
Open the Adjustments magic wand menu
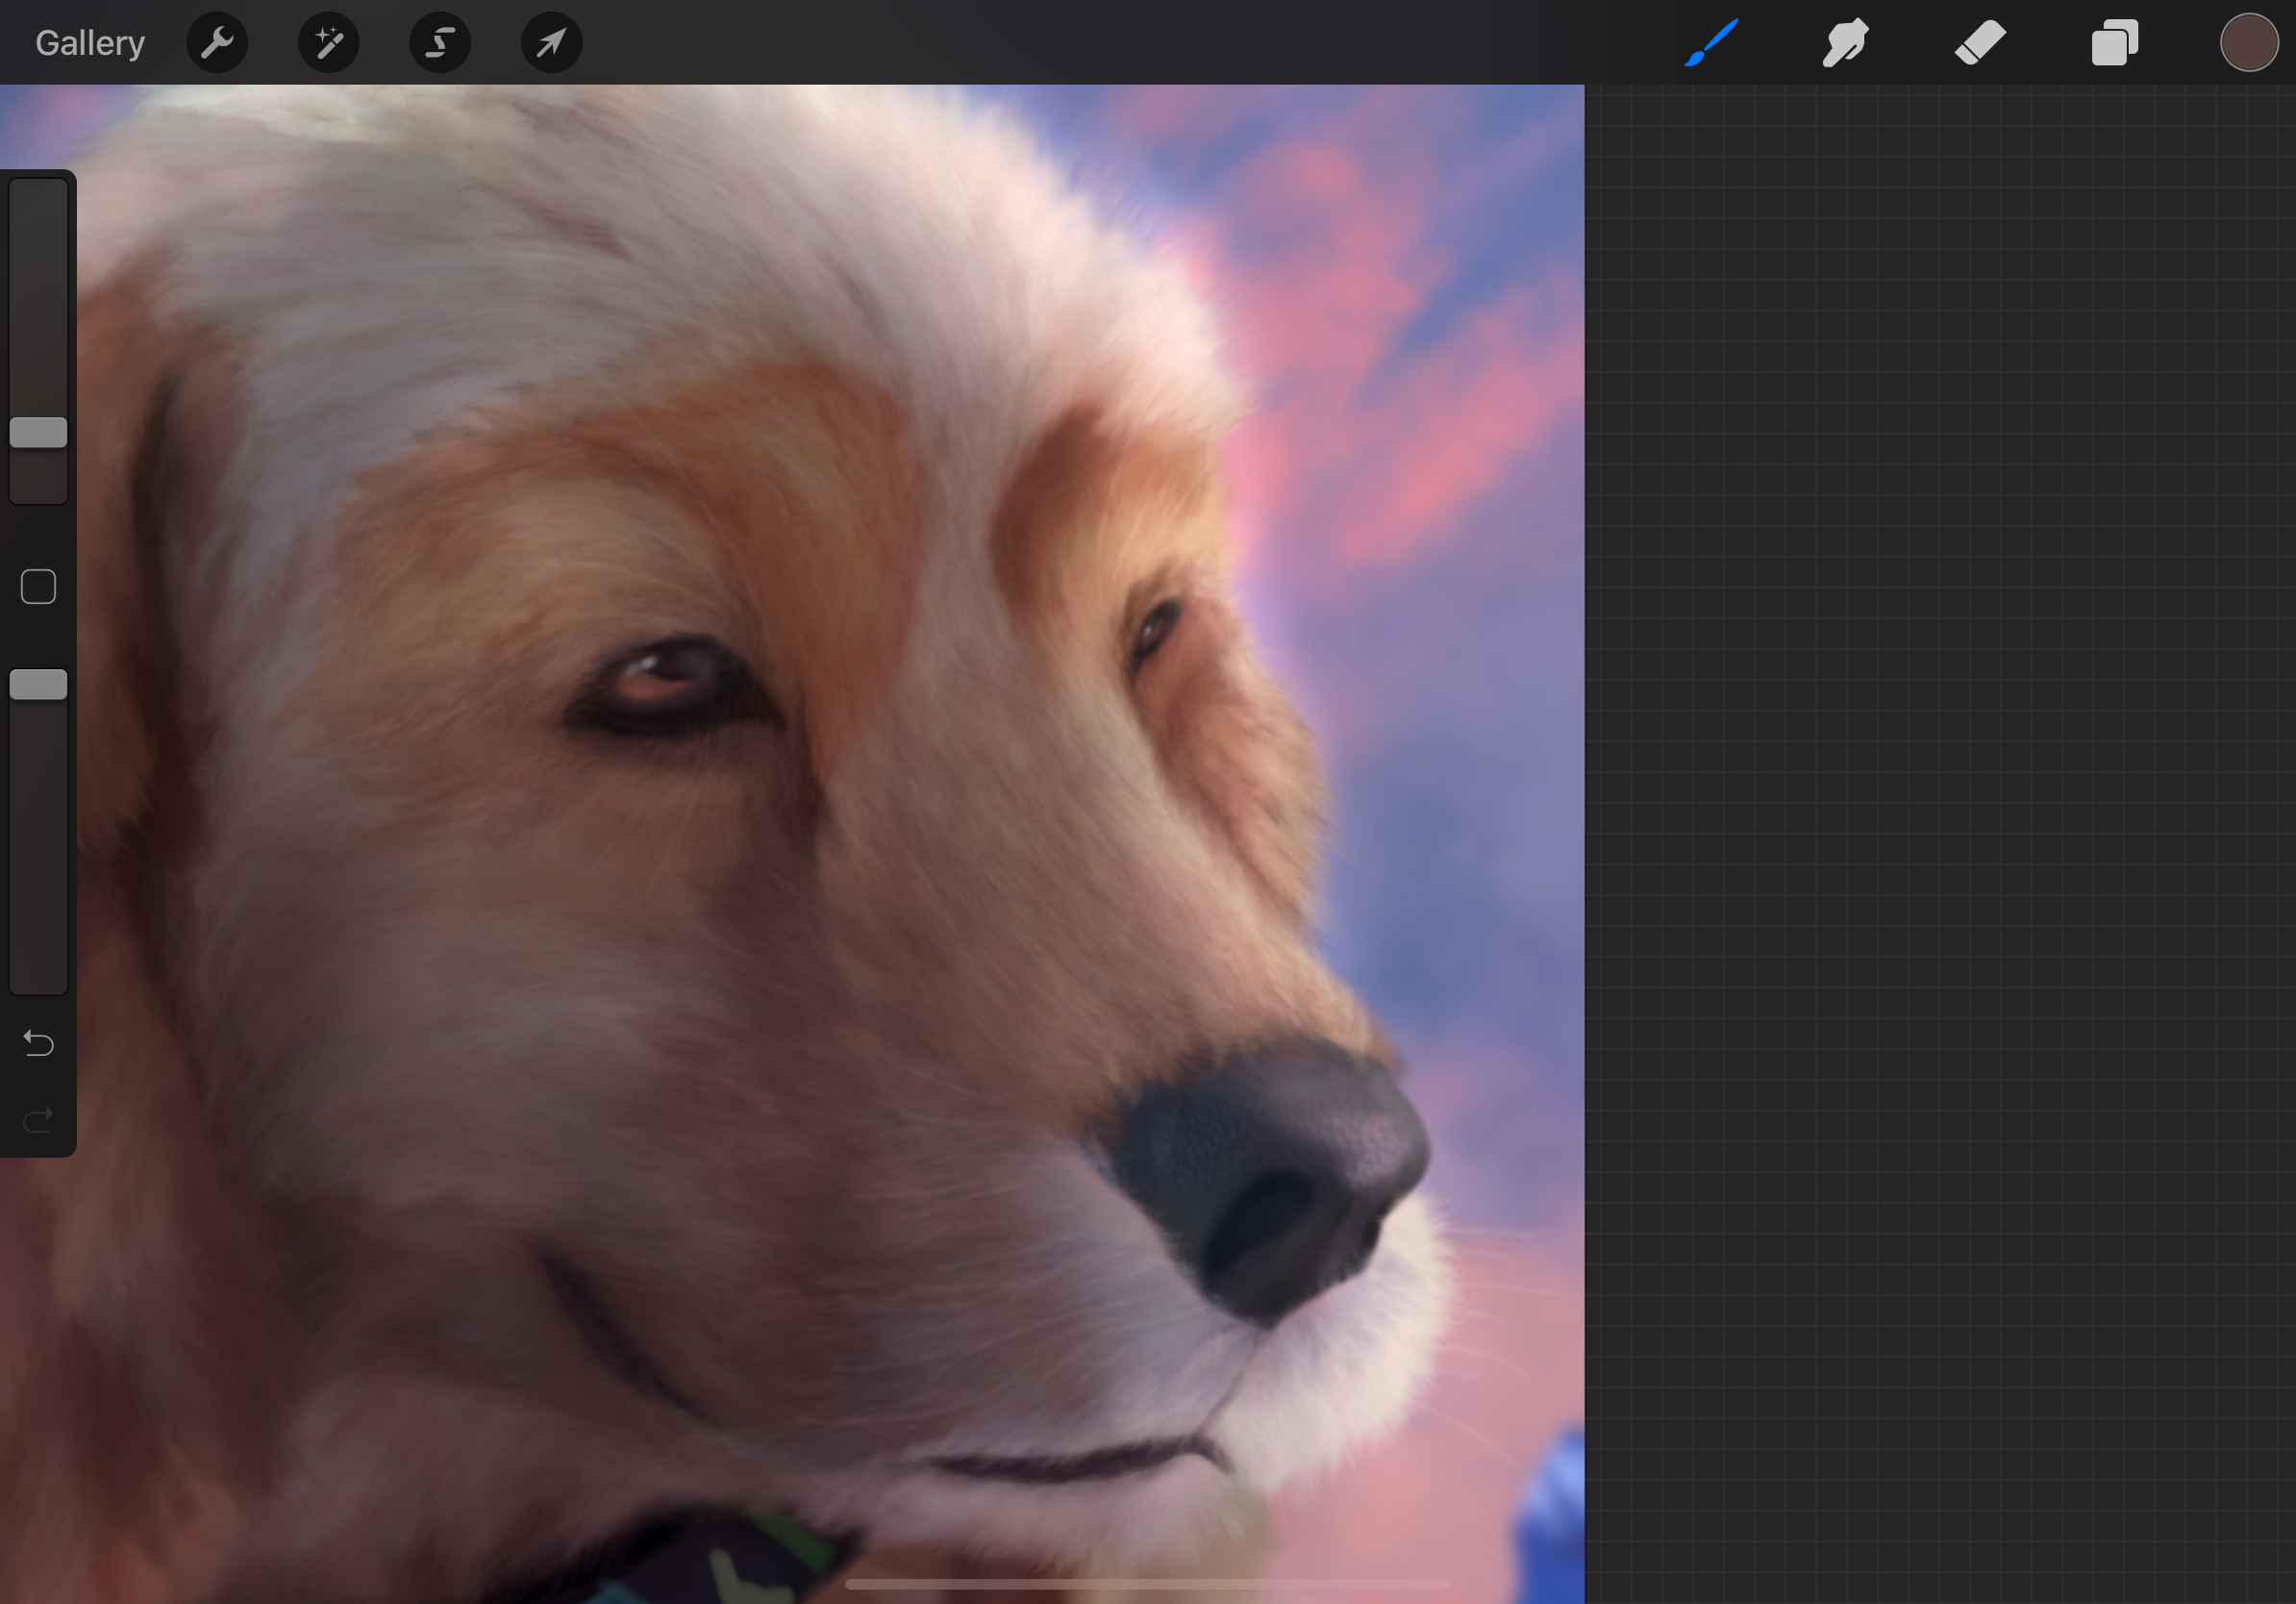pos(329,43)
